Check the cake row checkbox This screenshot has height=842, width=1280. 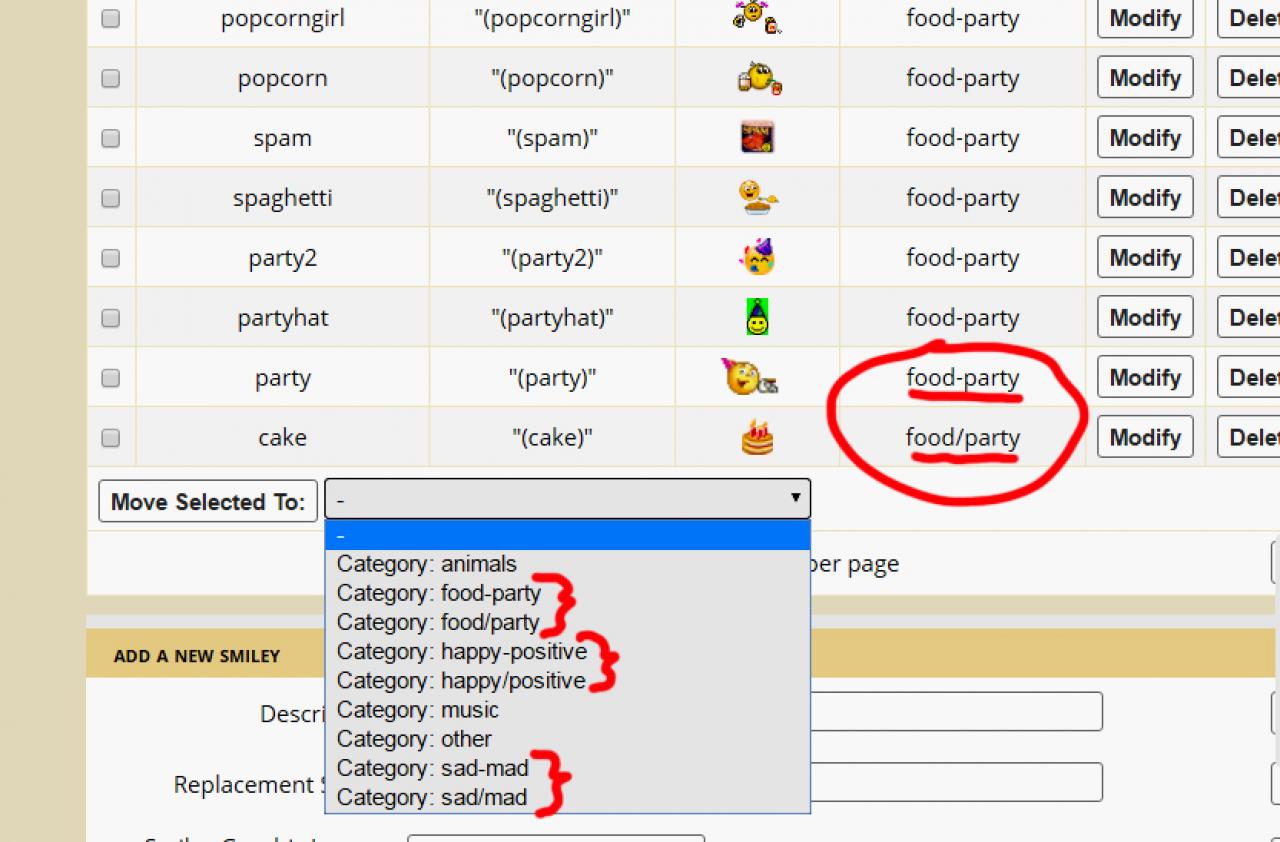pos(111,438)
